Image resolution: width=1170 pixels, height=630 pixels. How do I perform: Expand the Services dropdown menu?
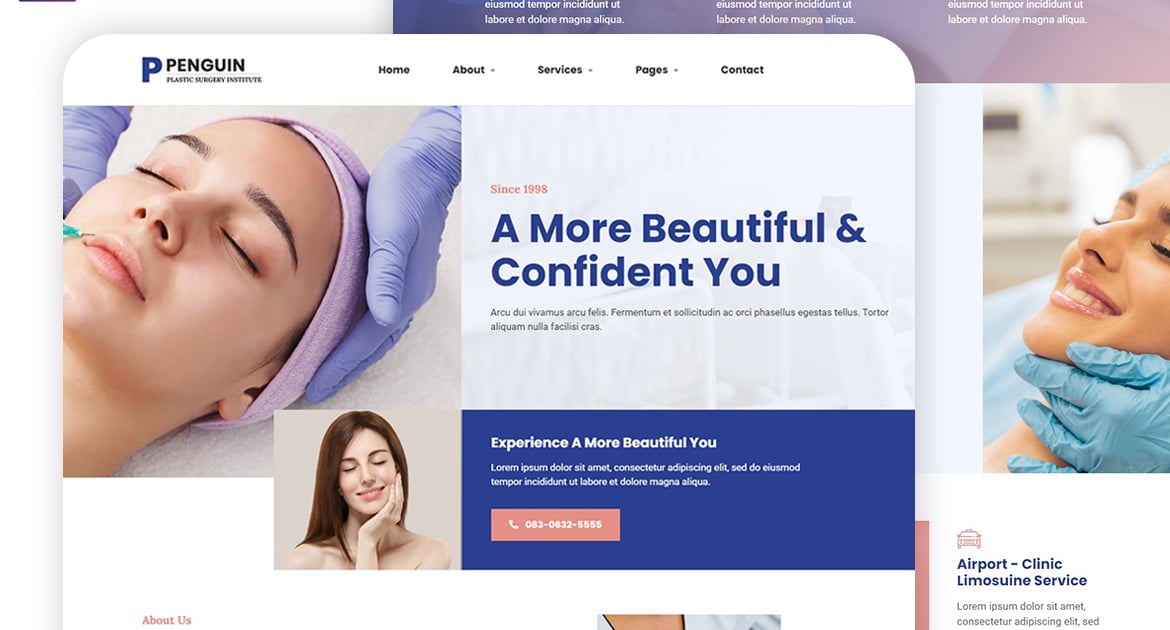click(x=565, y=69)
